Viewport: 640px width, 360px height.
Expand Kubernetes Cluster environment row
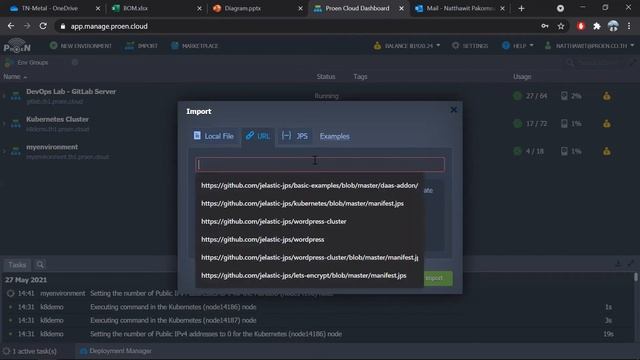click(4, 124)
